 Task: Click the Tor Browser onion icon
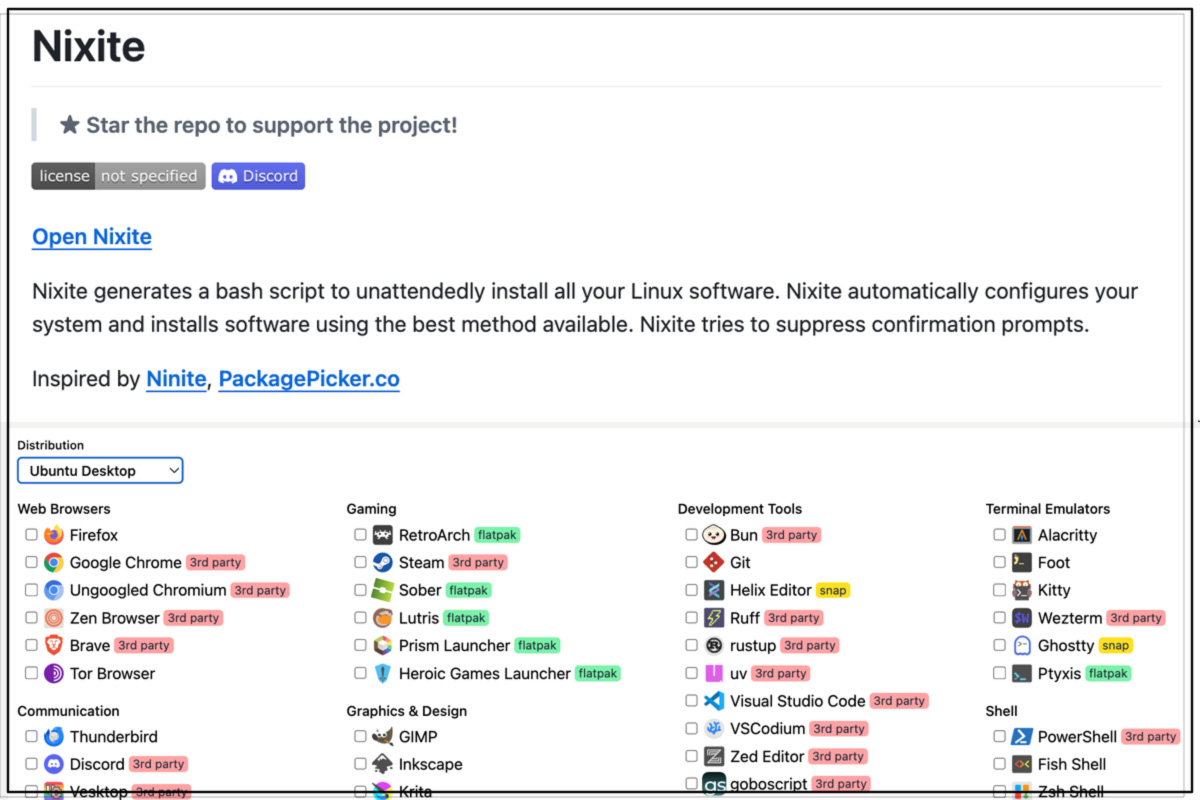(x=54, y=673)
